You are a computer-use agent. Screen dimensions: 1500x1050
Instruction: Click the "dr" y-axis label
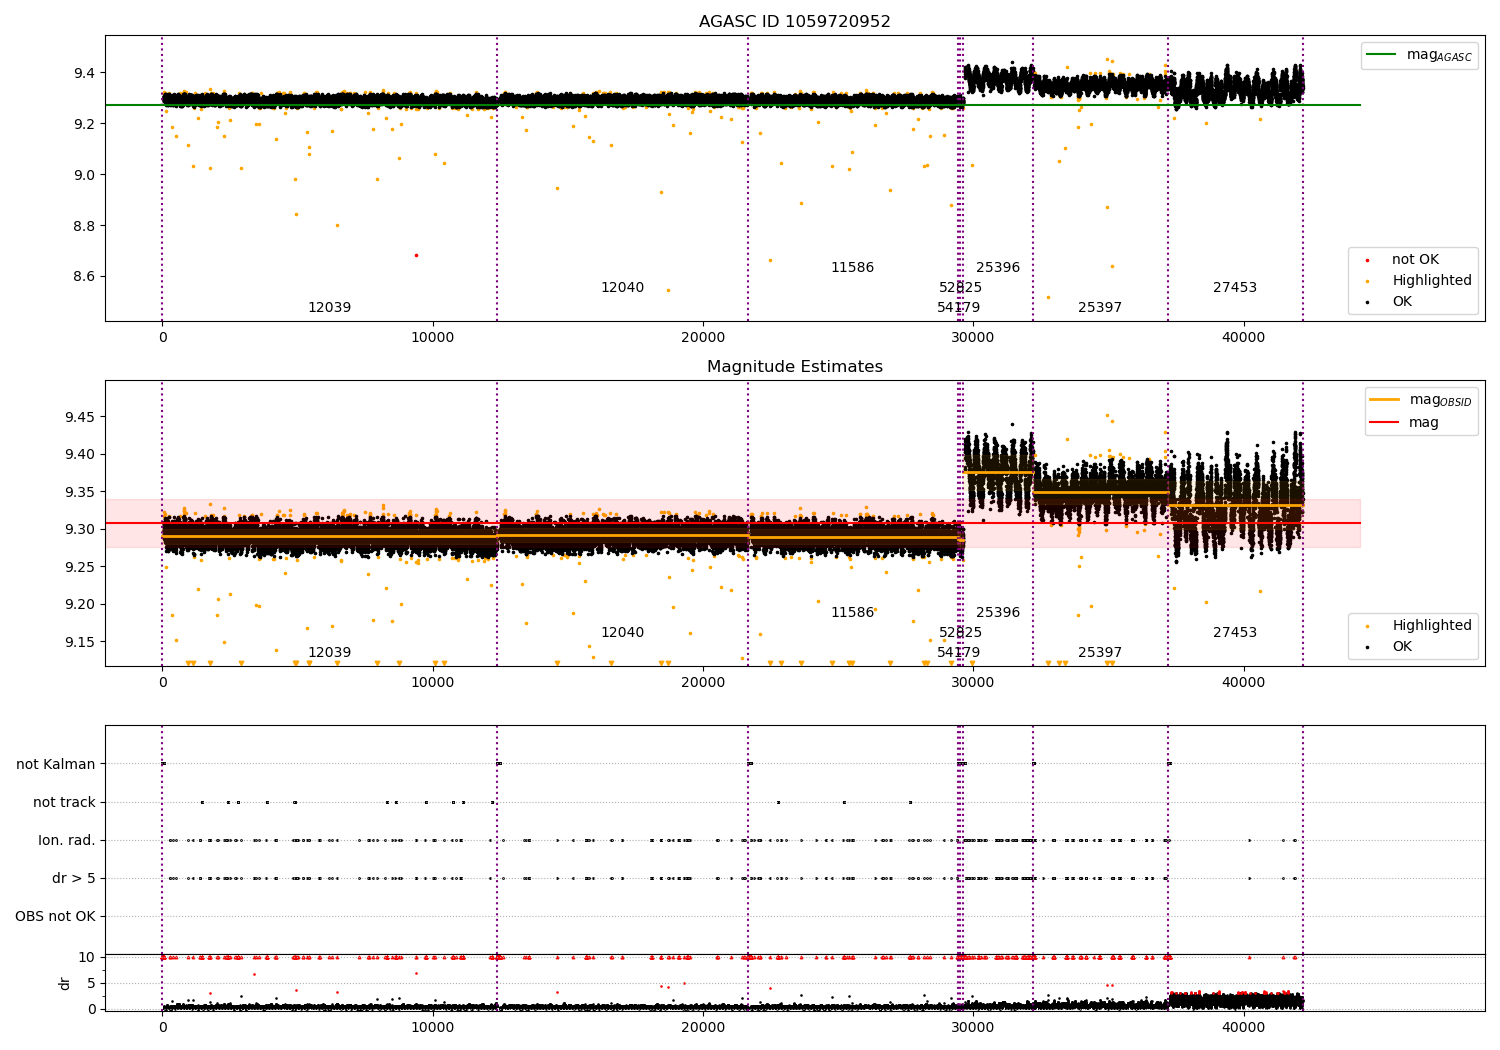pos(65,983)
